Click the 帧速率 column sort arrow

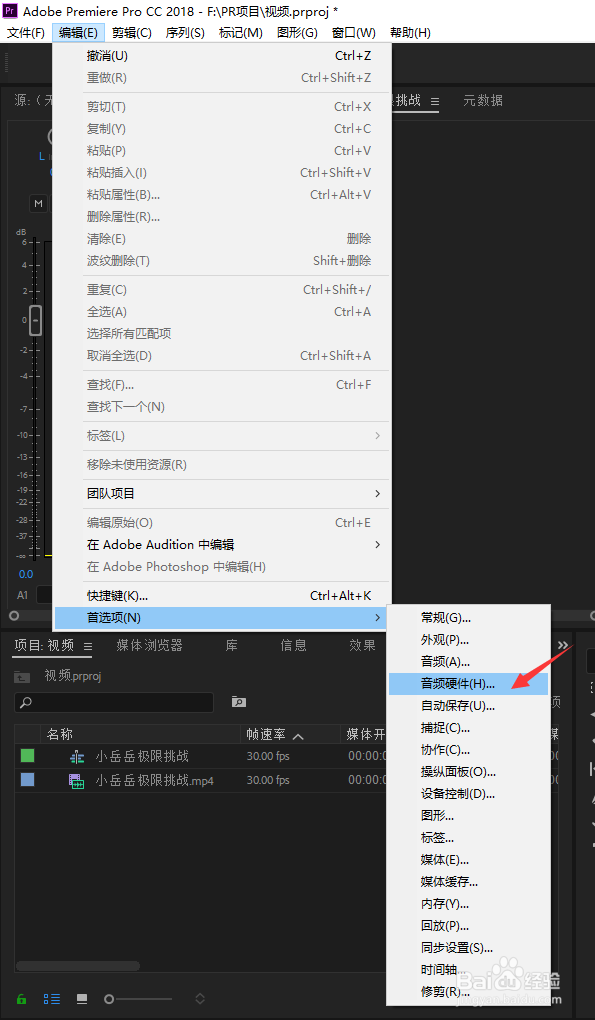(298, 736)
